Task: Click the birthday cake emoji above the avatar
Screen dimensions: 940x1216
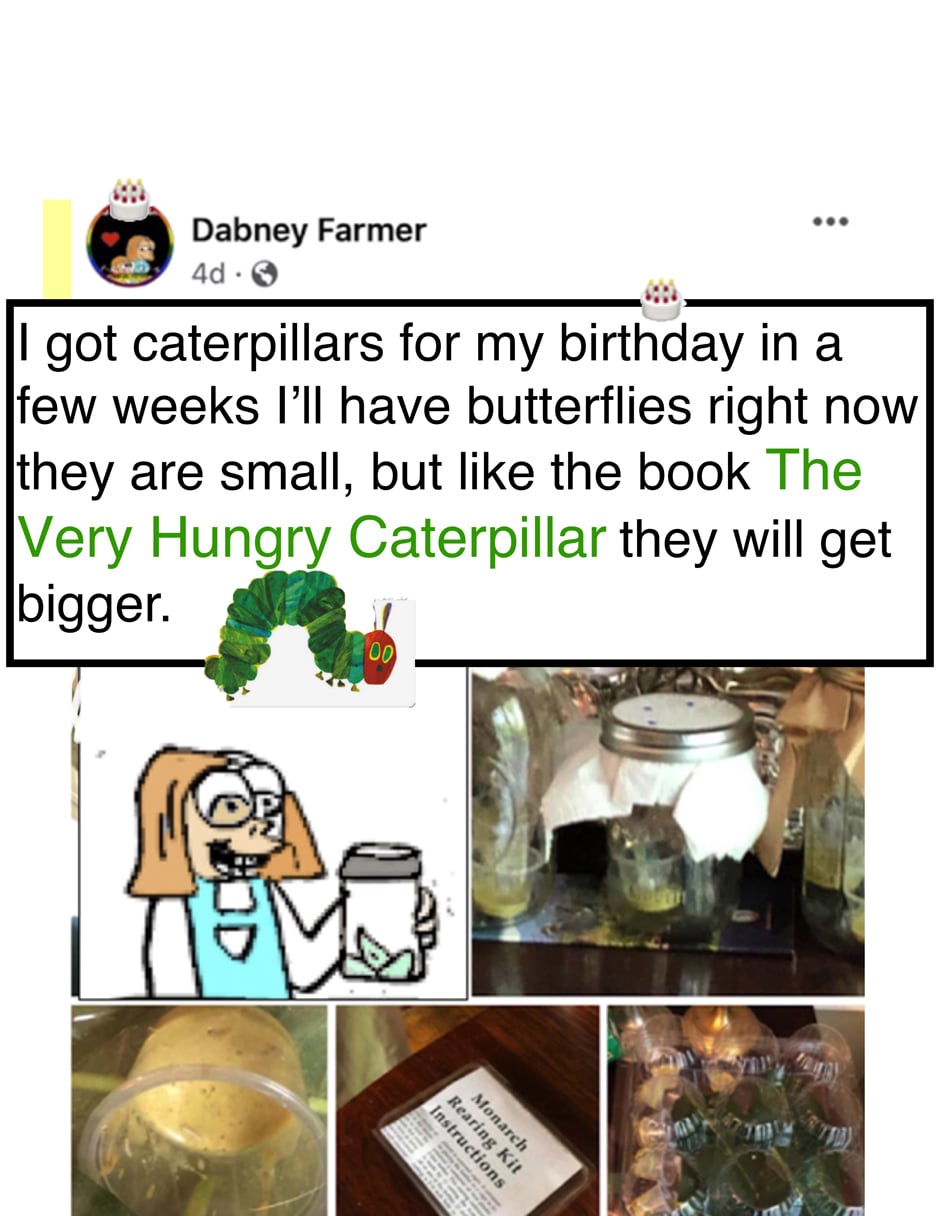Action: tap(129, 199)
